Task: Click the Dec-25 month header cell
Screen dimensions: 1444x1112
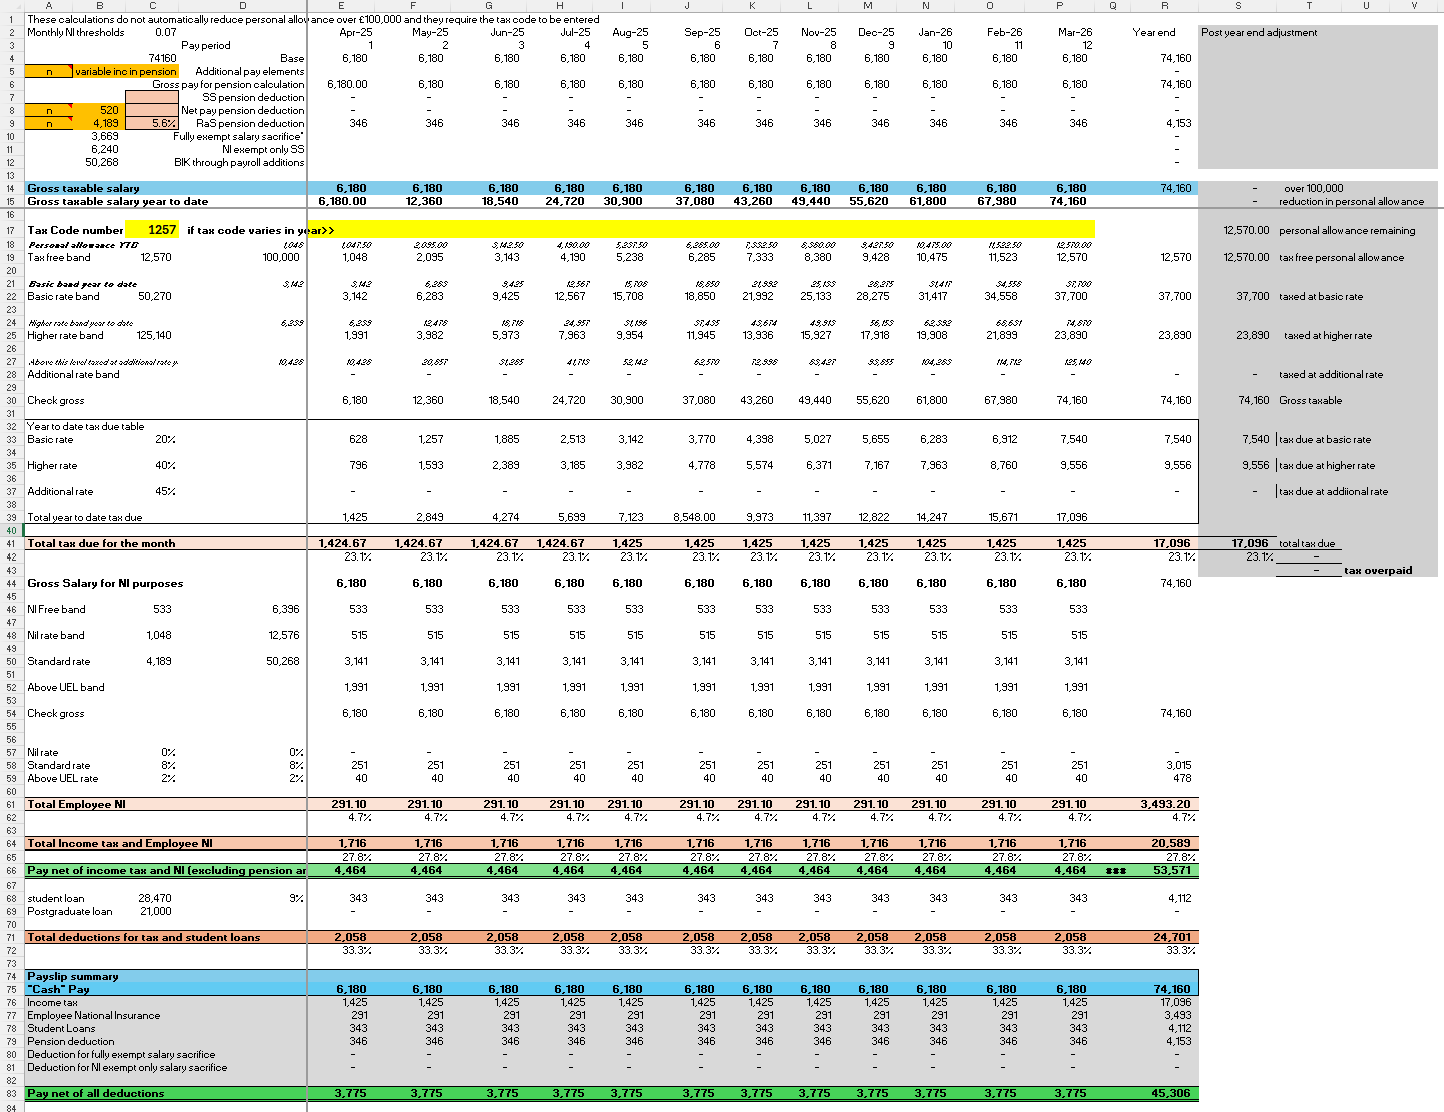Action: tap(877, 32)
